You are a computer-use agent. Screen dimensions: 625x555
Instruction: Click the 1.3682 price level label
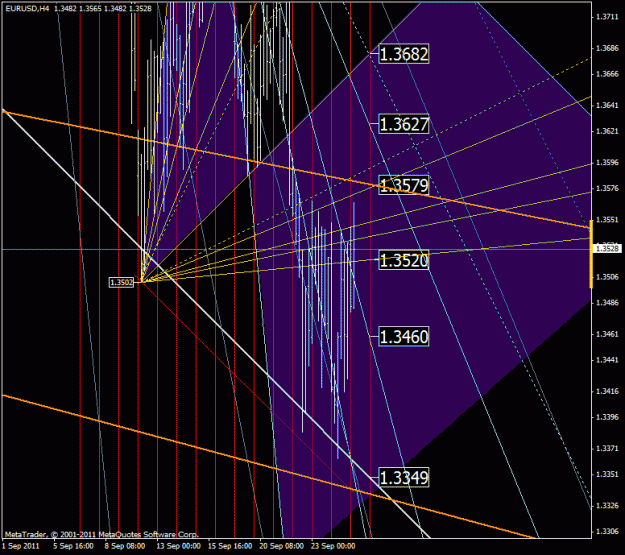[404, 54]
